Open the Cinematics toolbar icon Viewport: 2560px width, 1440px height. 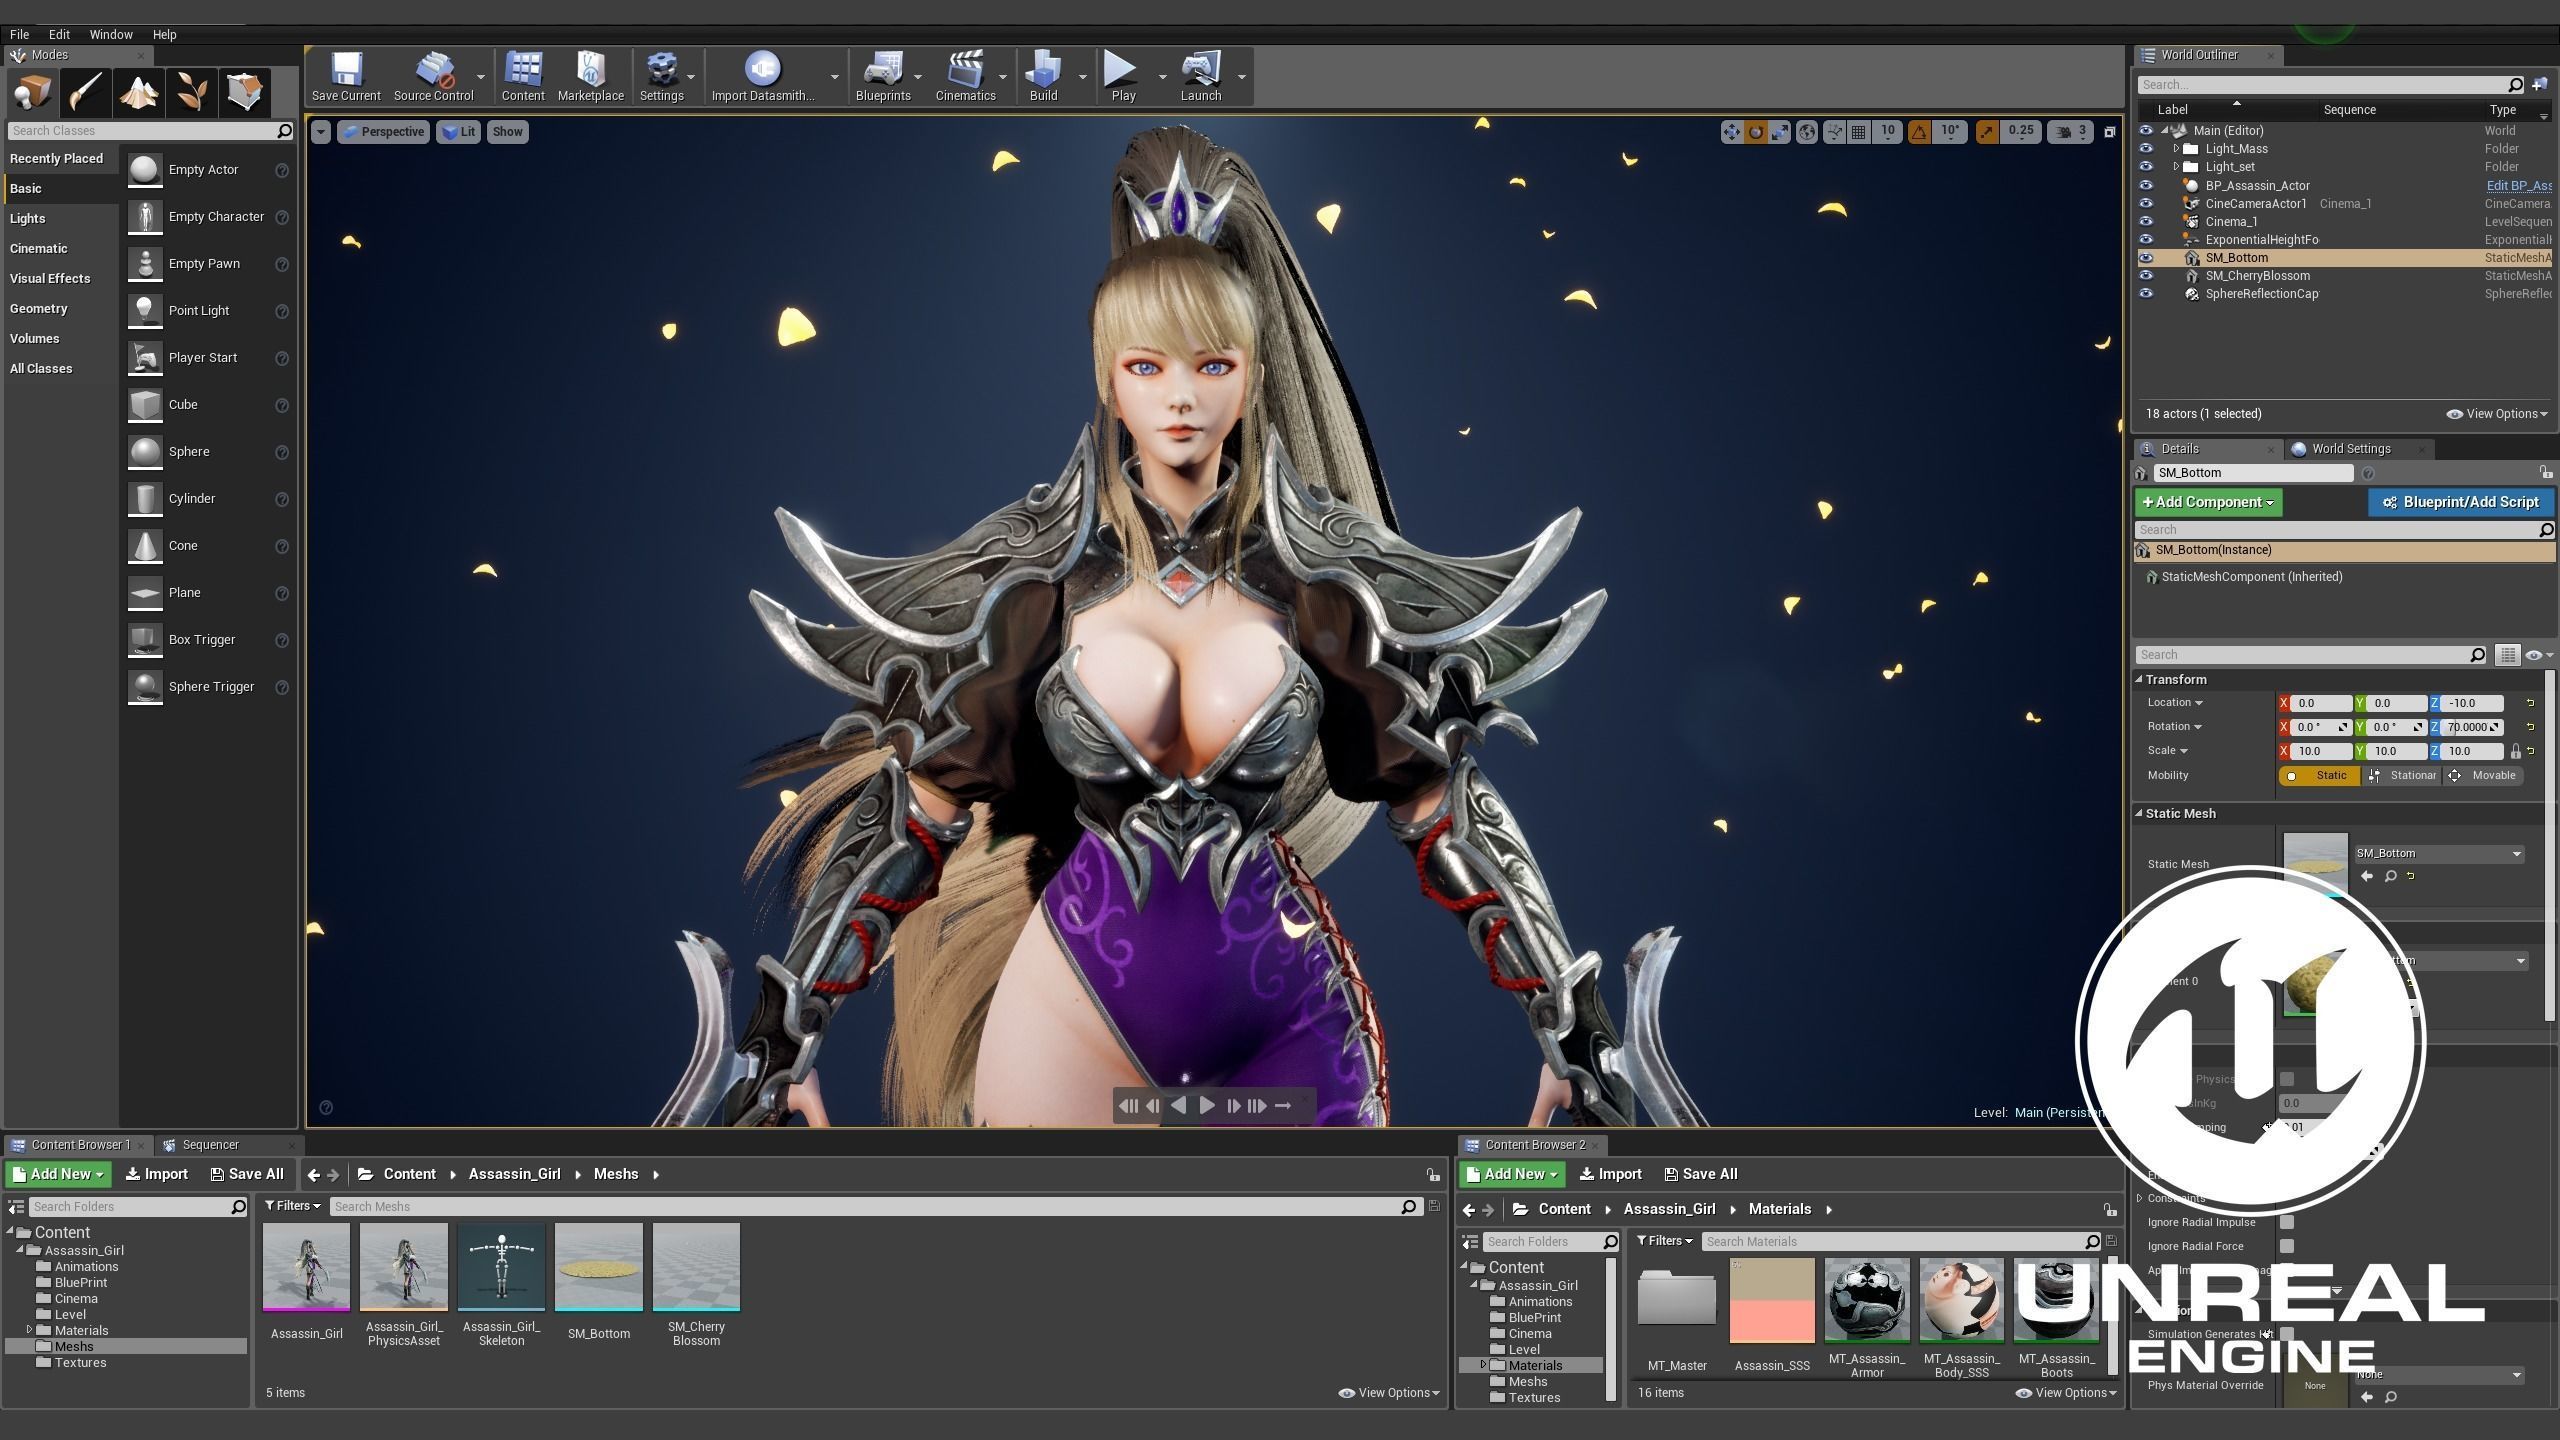click(965, 76)
